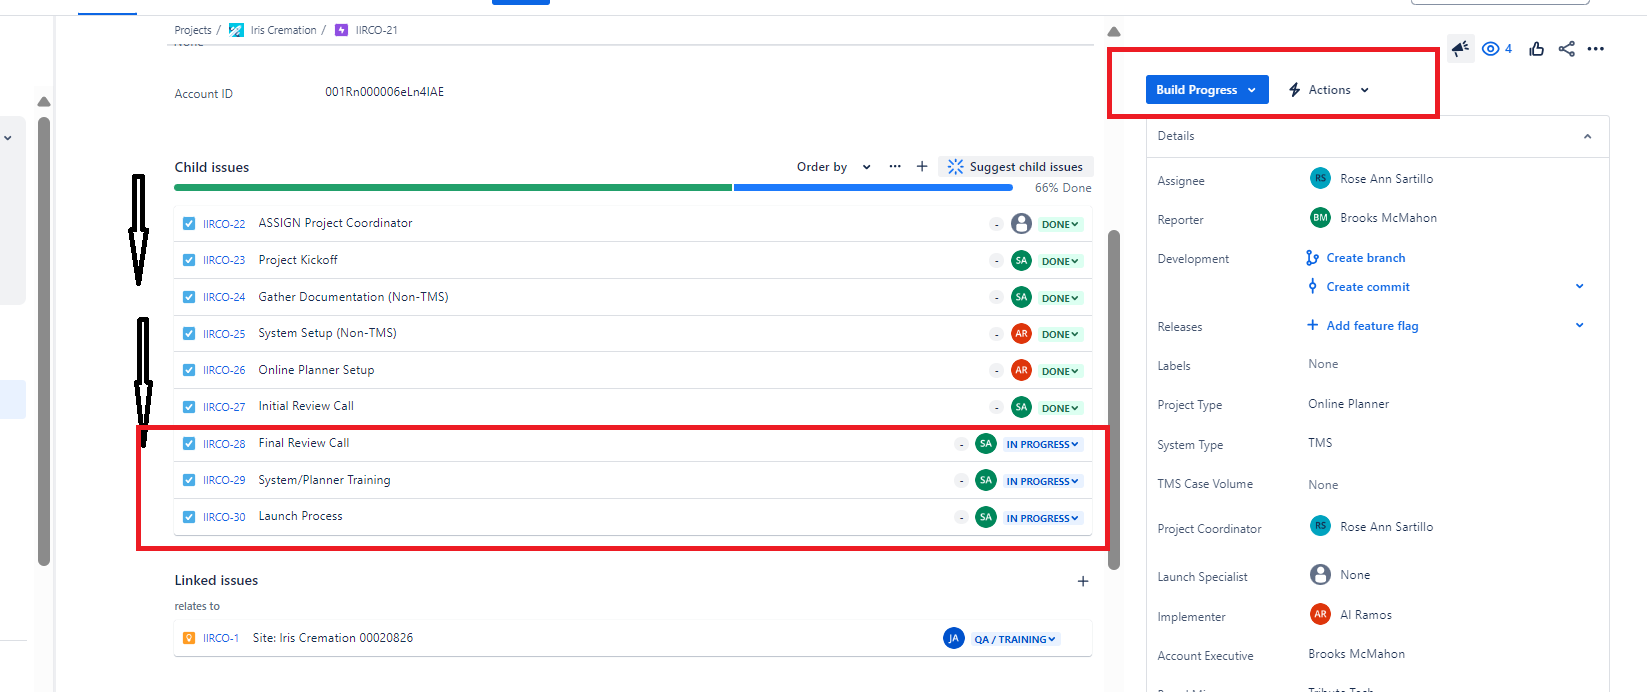
Task: Click the checkbox icon for IIRCO-30
Action: point(189,517)
